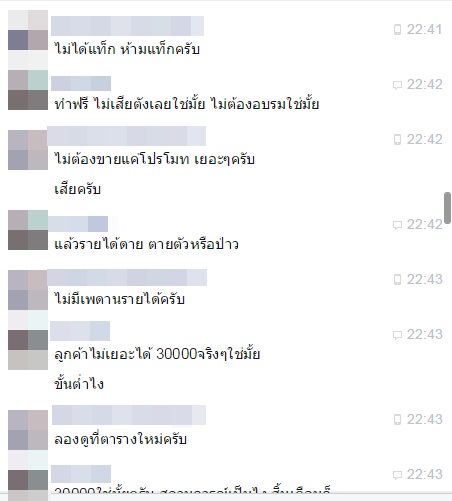Image resolution: width=452 pixels, height=501 pixels.
Task: Open avatar of ไม่ได้แท็ก ห้ามแท็กครับ sender
Action: point(28,40)
